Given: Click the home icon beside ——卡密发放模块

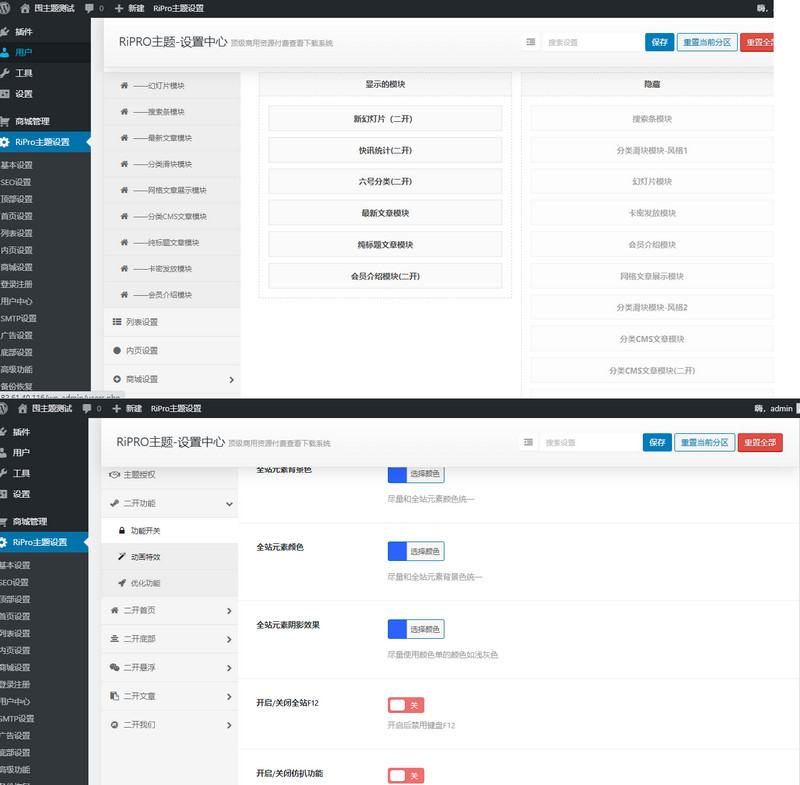Looking at the screenshot, I should pos(124,268).
